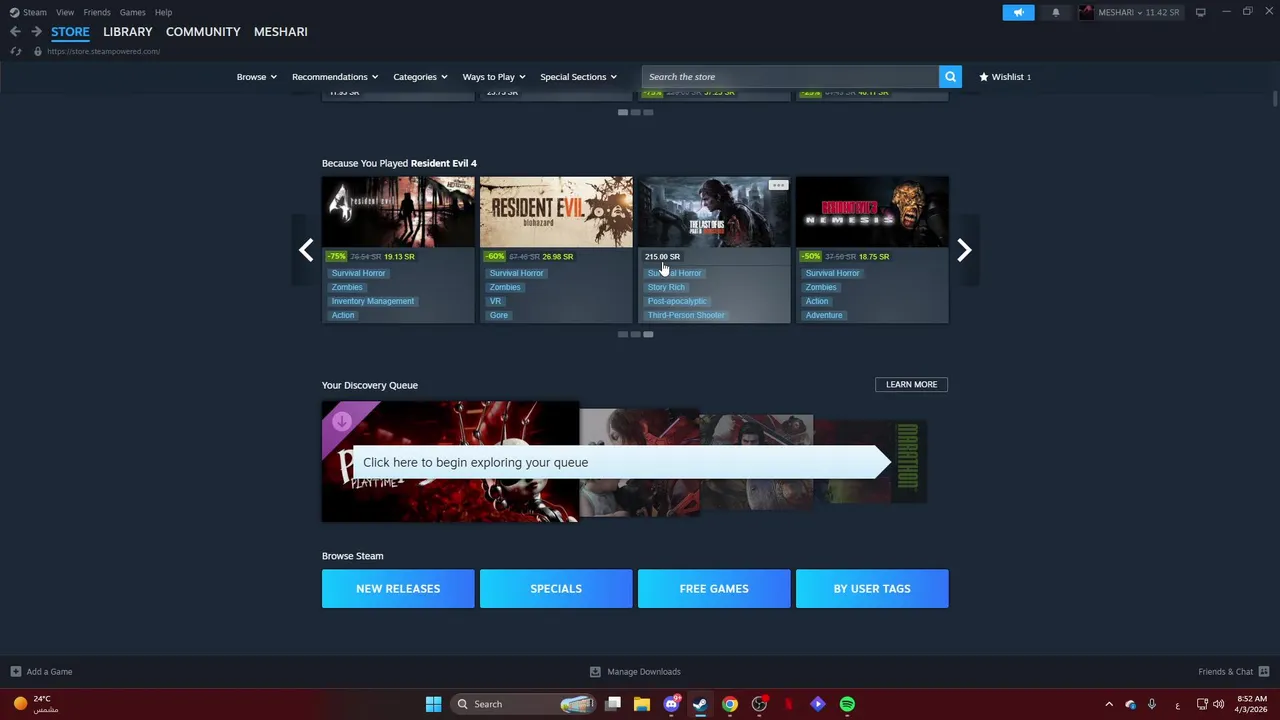
Task: Click the volume speaker tray icon
Action: [x=1219, y=704]
